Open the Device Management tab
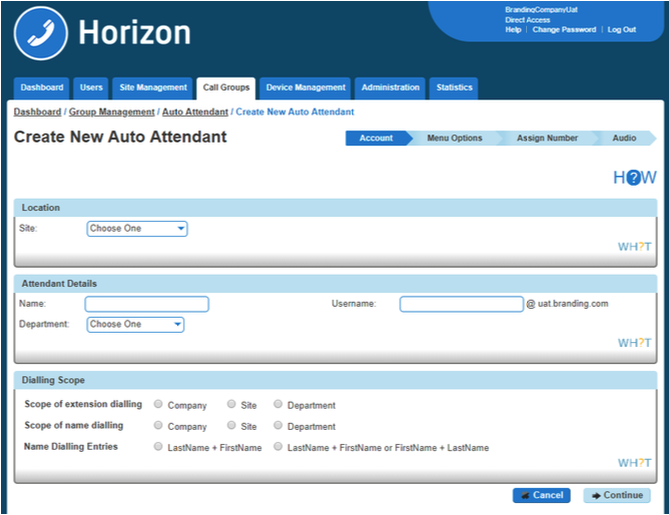The image size is (669, 515). pyautogui.click(x=305, y=88)
